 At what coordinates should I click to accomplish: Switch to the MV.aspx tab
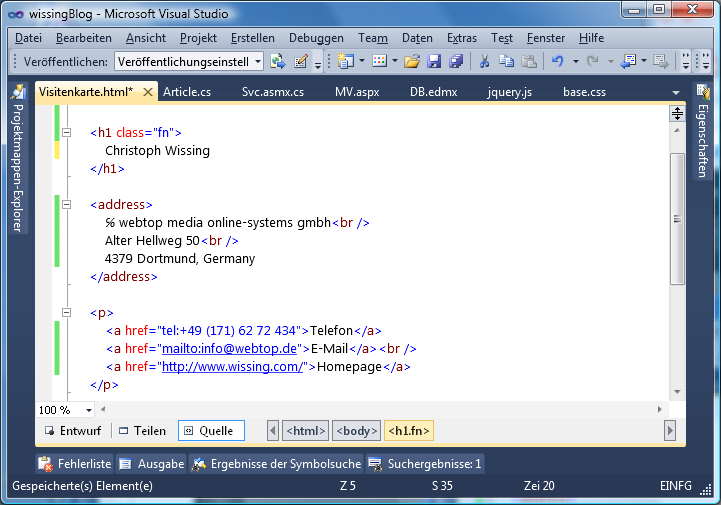pos(357,92)
